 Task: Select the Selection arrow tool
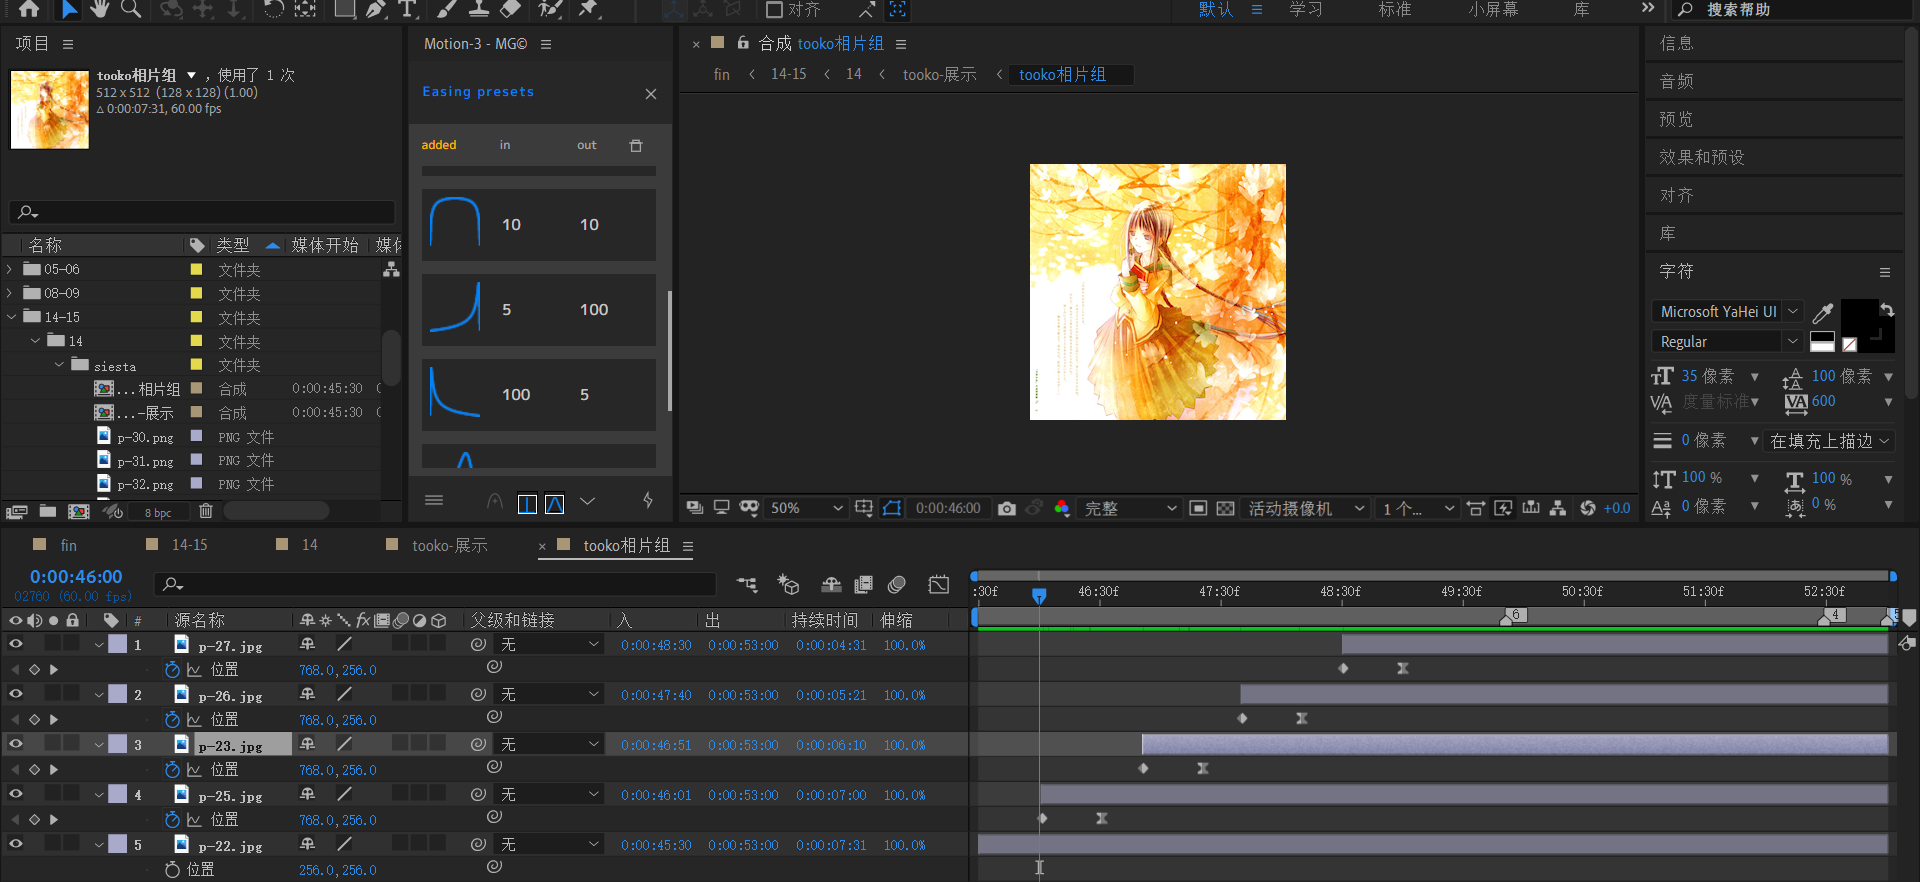pos(68,9)
